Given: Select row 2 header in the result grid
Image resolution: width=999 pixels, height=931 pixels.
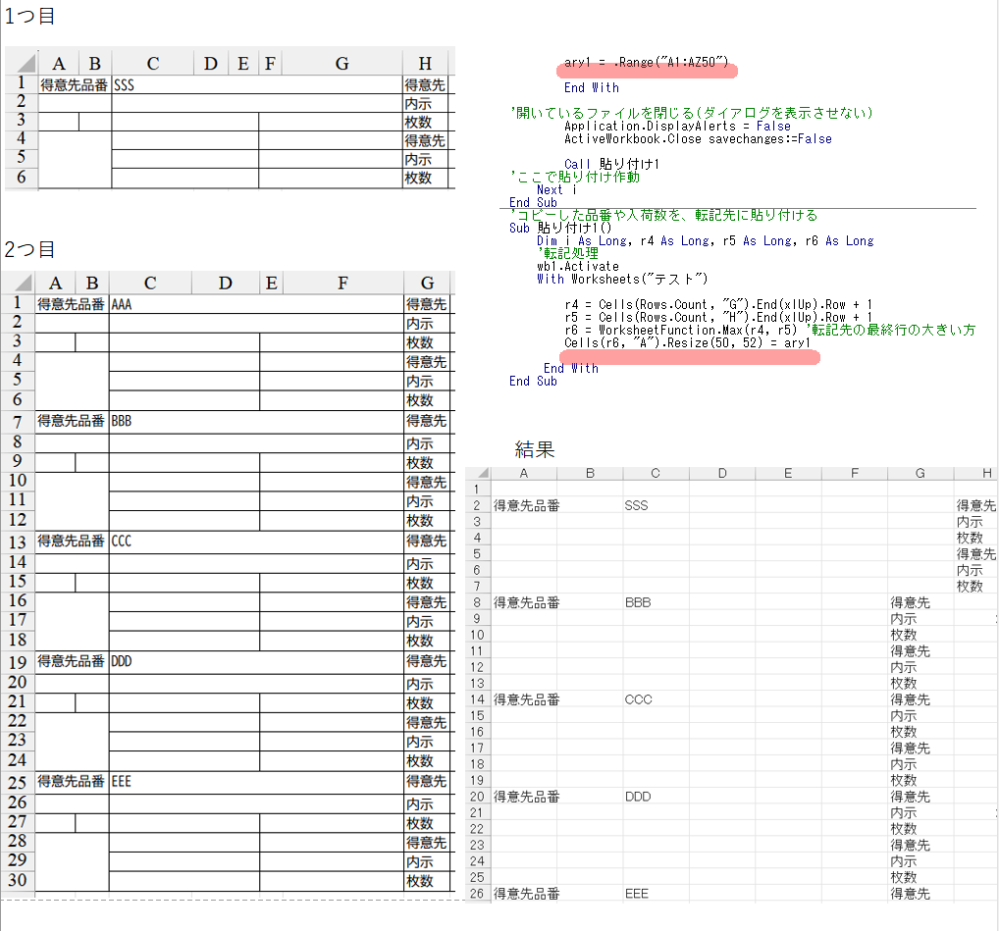Looking at the screenshot, I should [477, 505].
